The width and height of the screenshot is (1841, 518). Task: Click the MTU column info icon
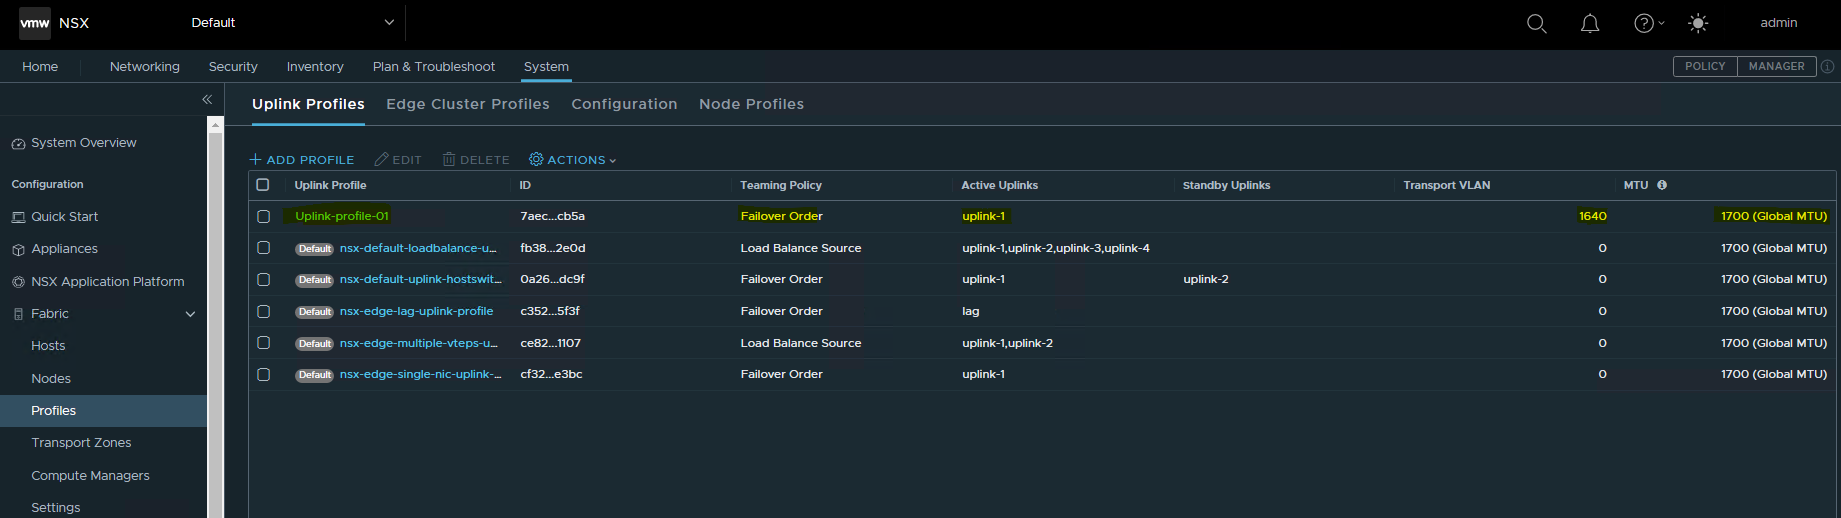pos(1662,185)
